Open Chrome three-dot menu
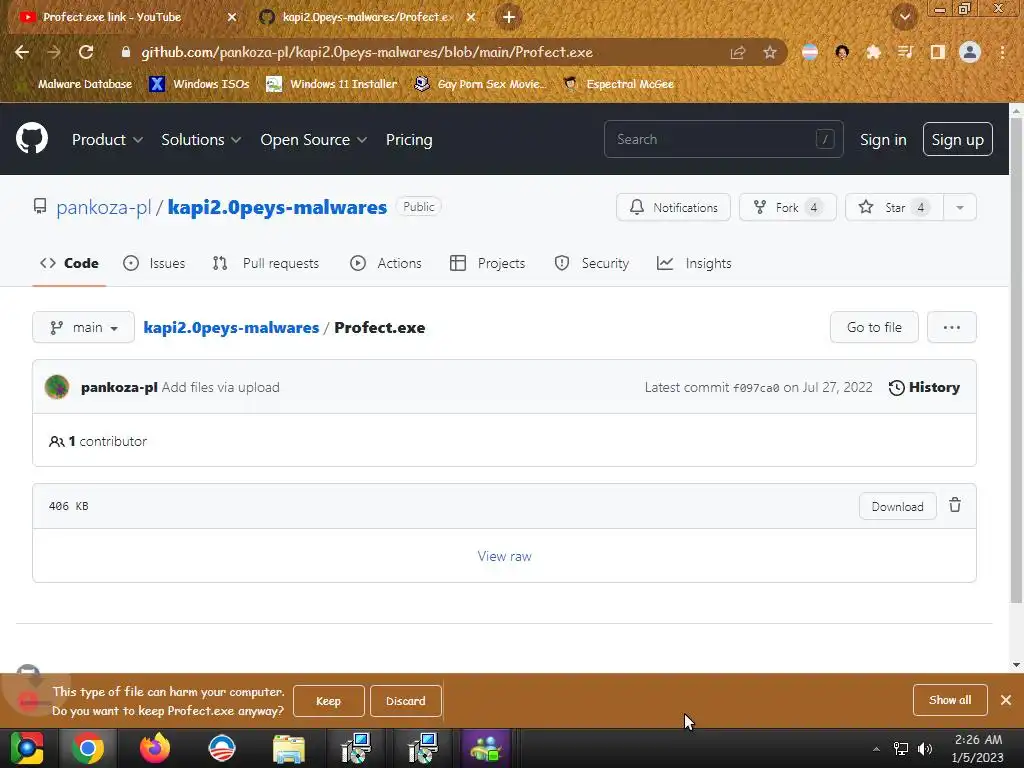Viewport: 1024px width, 768px height. pos(1002,52)
